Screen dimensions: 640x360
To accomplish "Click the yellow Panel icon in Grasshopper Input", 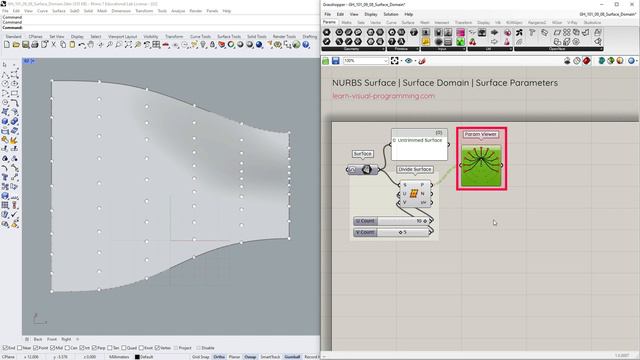I will [x=426, y=42].
